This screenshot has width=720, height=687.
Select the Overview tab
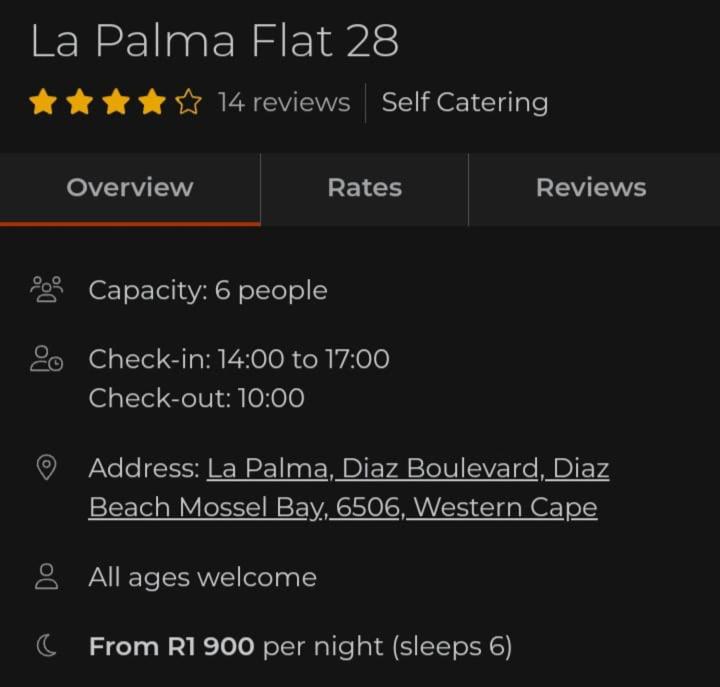(x=130, y=188)
